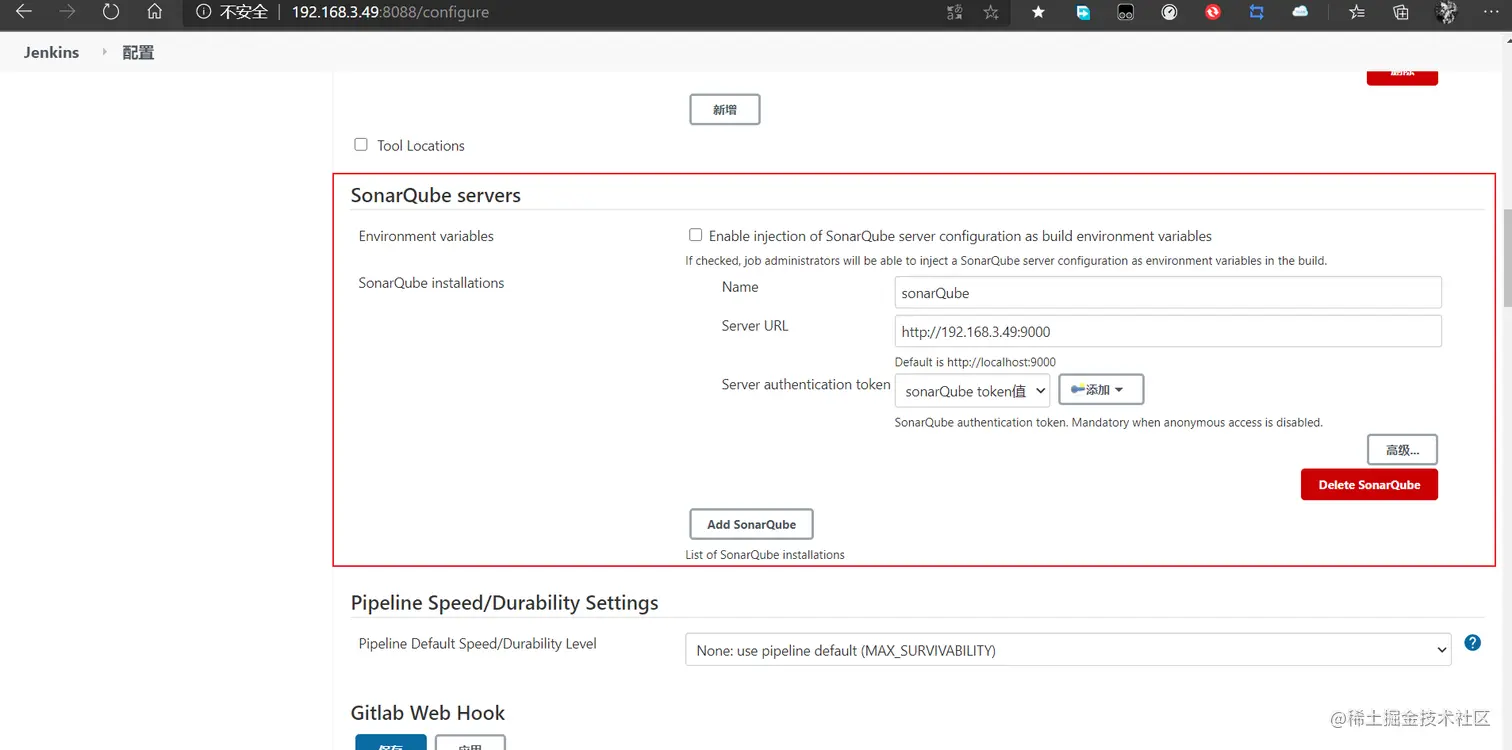The image size is (1512, 750).
Task: Open the blue document-arrow extension icon
Action: coord(1083,12)
